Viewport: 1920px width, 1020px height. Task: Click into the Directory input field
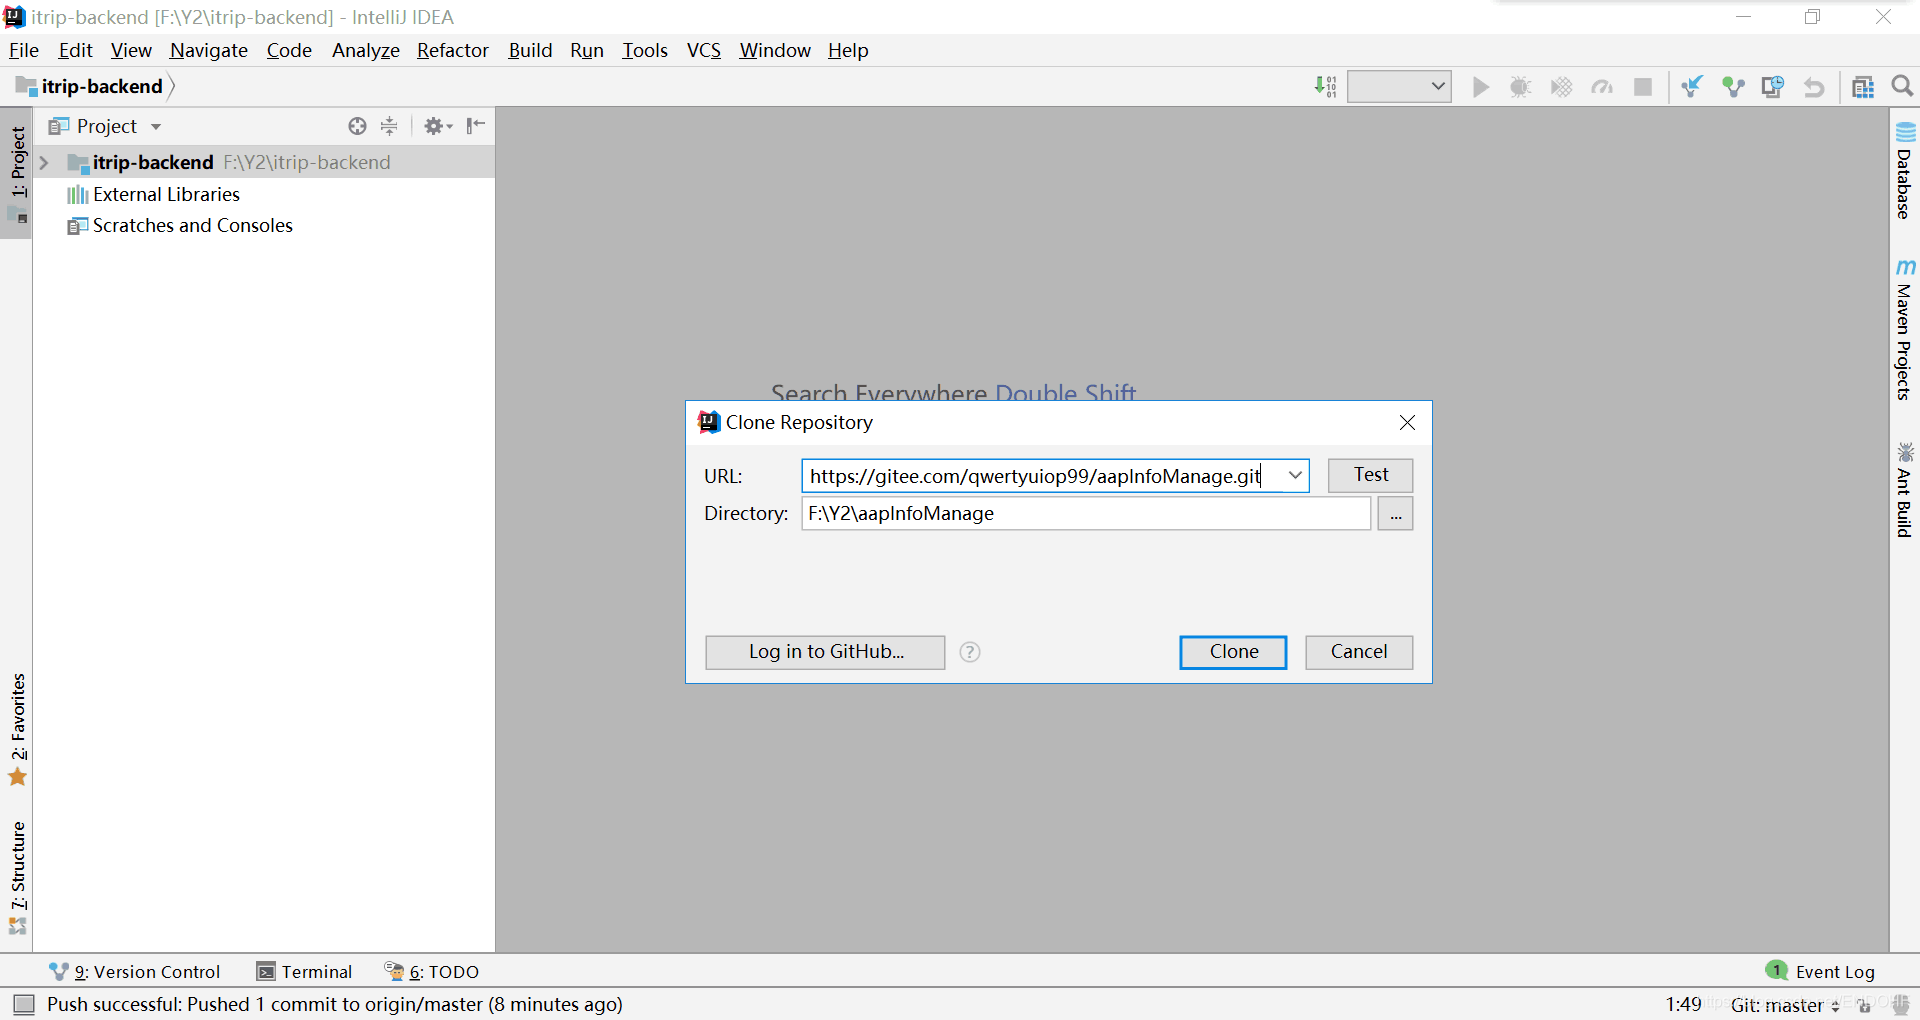coord(1086,514)
